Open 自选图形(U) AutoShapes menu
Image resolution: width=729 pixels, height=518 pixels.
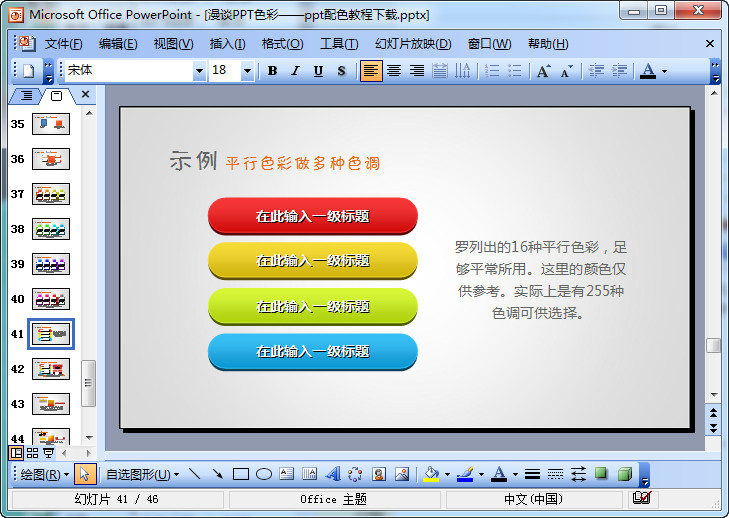(142, 474)
